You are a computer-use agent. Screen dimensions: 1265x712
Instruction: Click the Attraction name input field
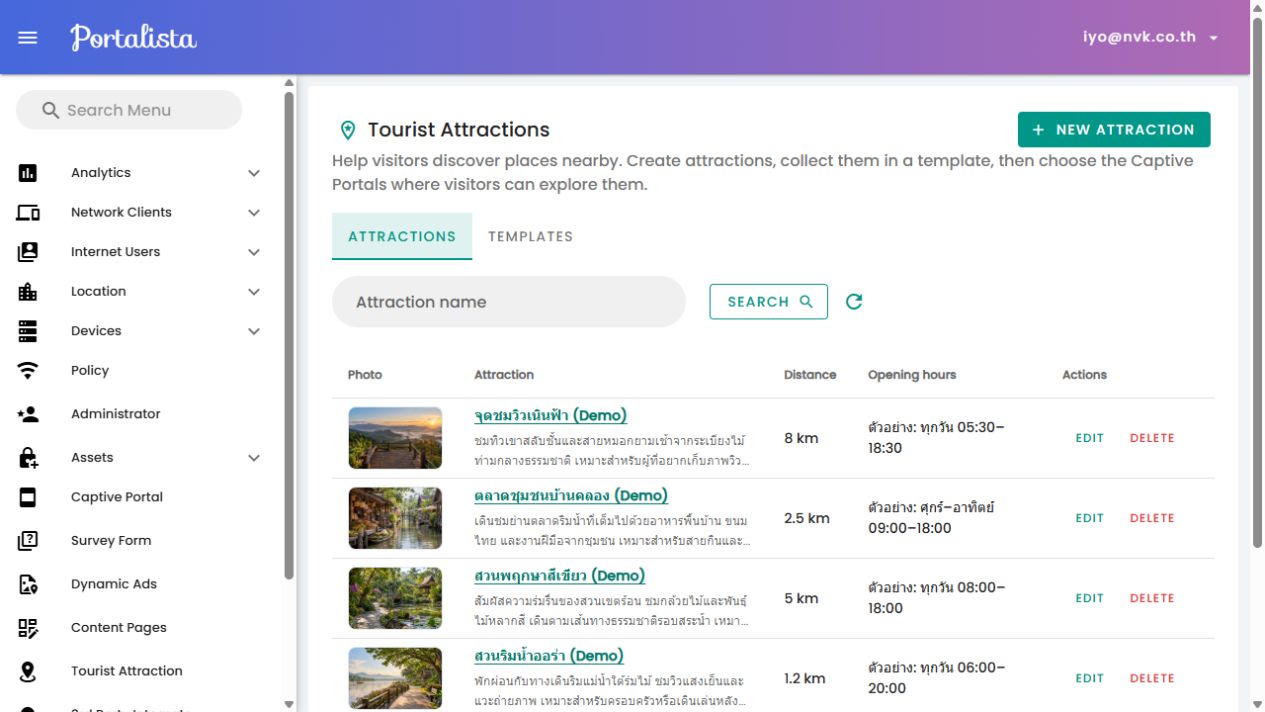pyautogui.click(x=509, y=302)
